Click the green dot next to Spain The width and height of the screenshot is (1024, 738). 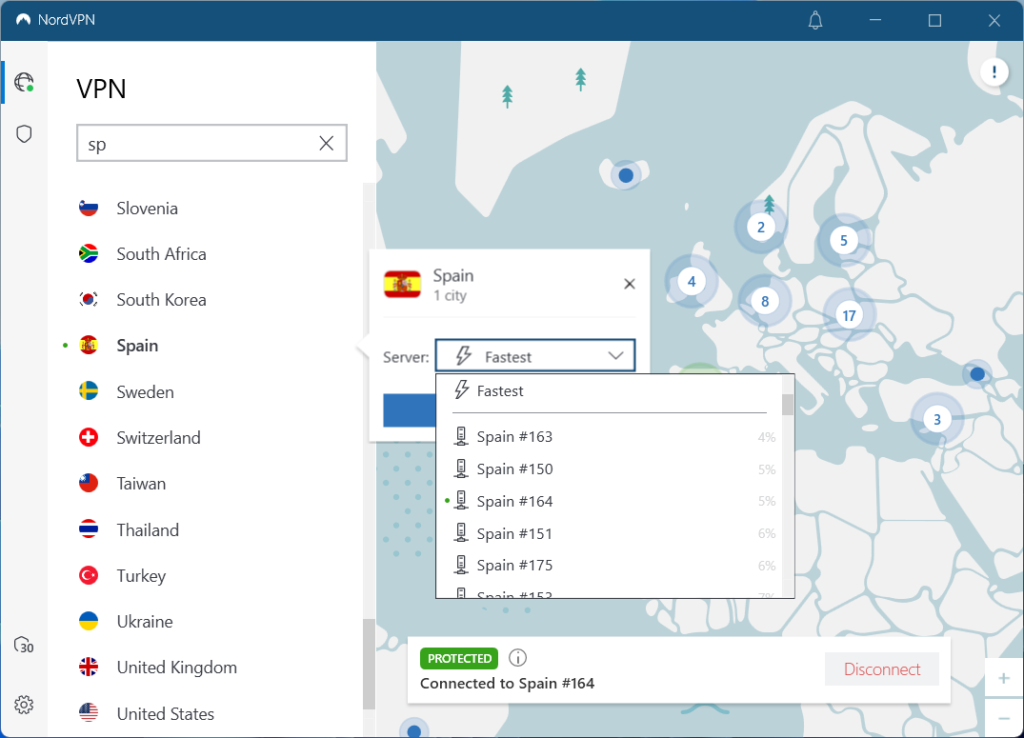point(64,345)
